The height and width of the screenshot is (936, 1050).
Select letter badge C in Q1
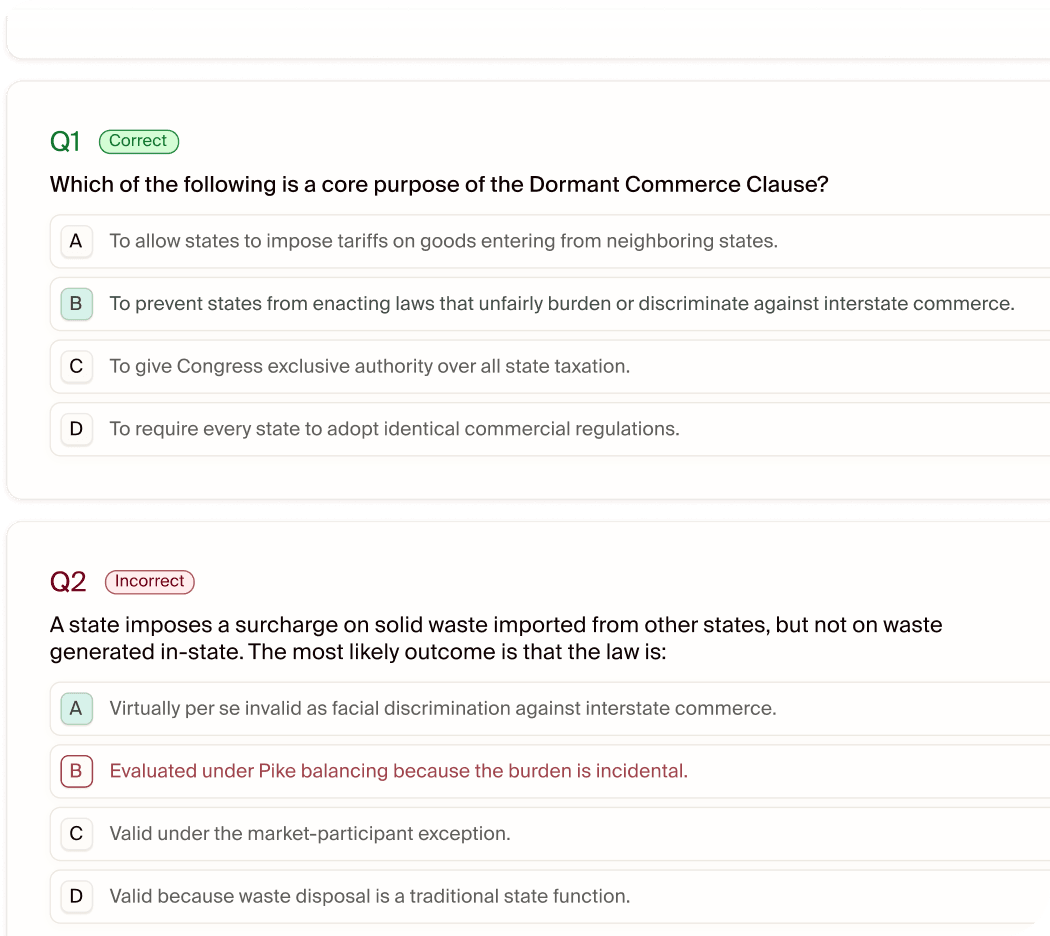tap(76, 366)
